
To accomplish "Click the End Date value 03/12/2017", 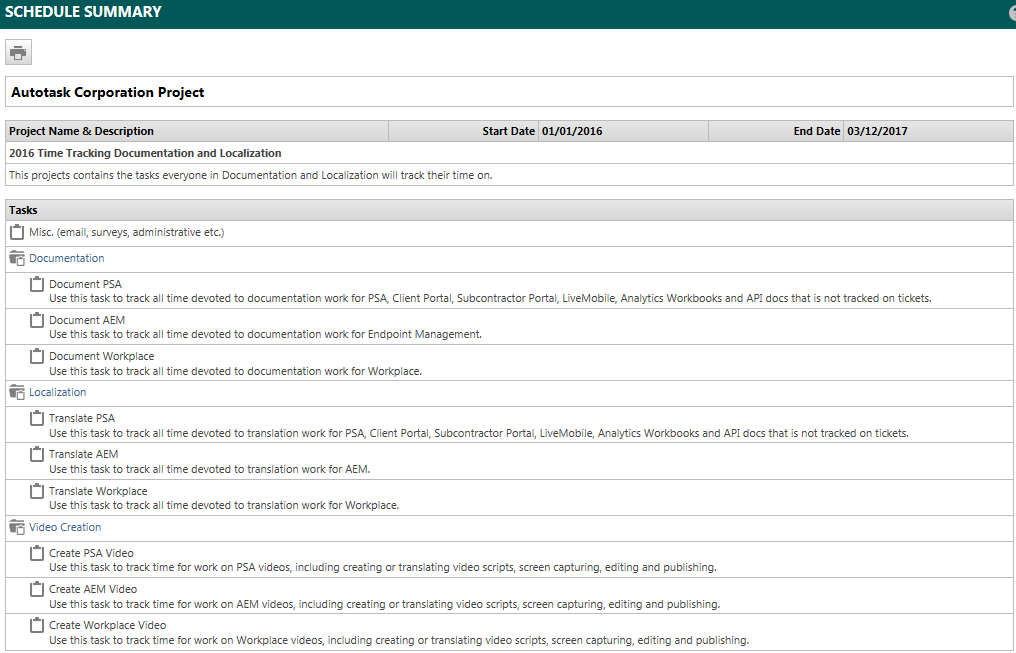I will pyautogui.click(x=877, y=131).
